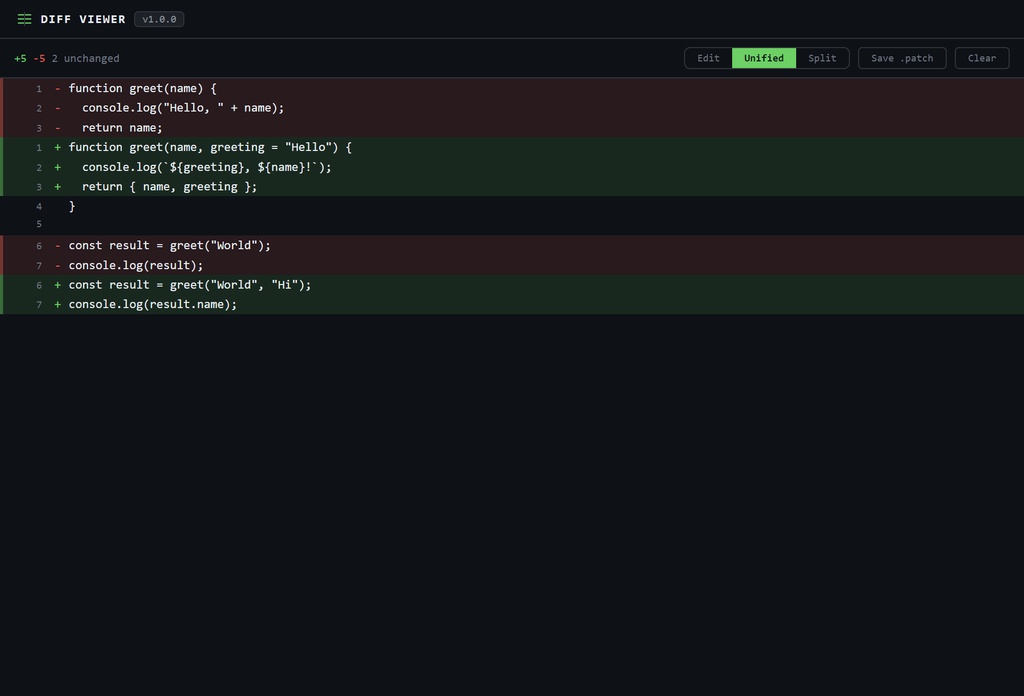Click the '2 unchanged' label
This screenshot has height=696, width=1024.
coord(86,58)
